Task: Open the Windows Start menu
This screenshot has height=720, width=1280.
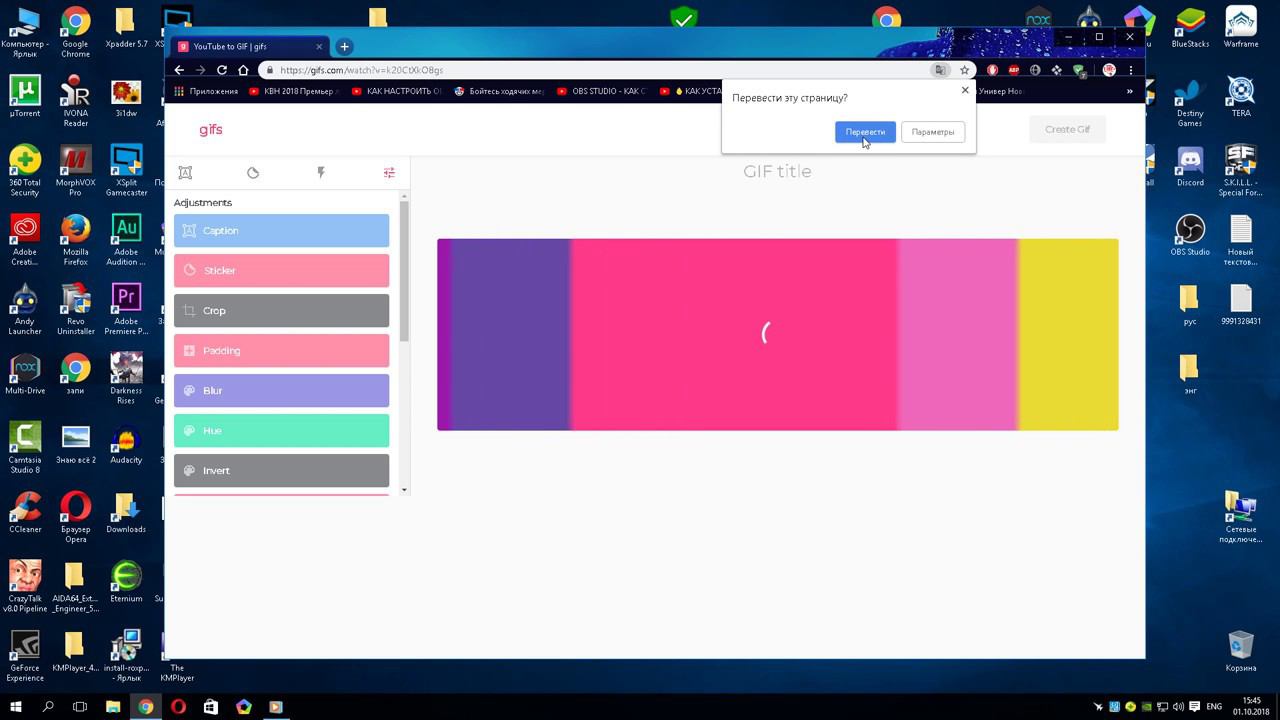Action: point(15,707)
